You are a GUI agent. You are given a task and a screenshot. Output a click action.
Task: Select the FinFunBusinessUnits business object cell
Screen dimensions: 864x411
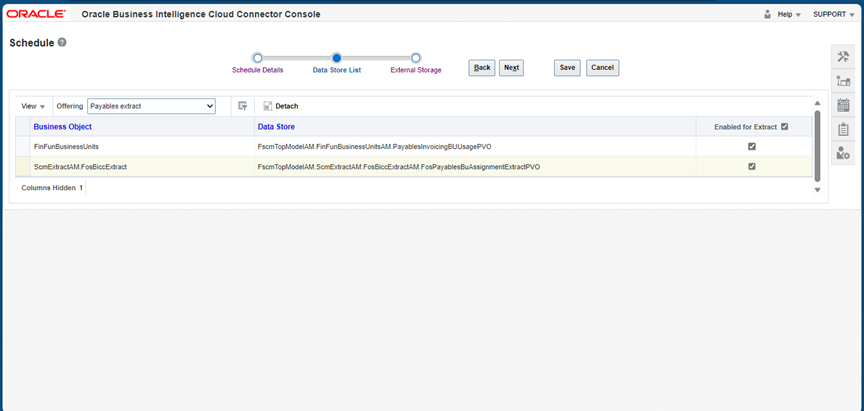pyautogui.click(x=142, y=147)
